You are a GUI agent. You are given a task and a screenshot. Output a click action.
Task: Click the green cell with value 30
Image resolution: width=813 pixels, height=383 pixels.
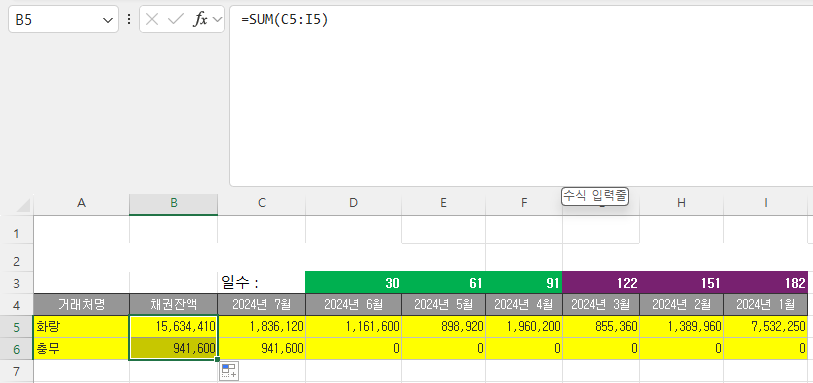[x=354, y=283]
